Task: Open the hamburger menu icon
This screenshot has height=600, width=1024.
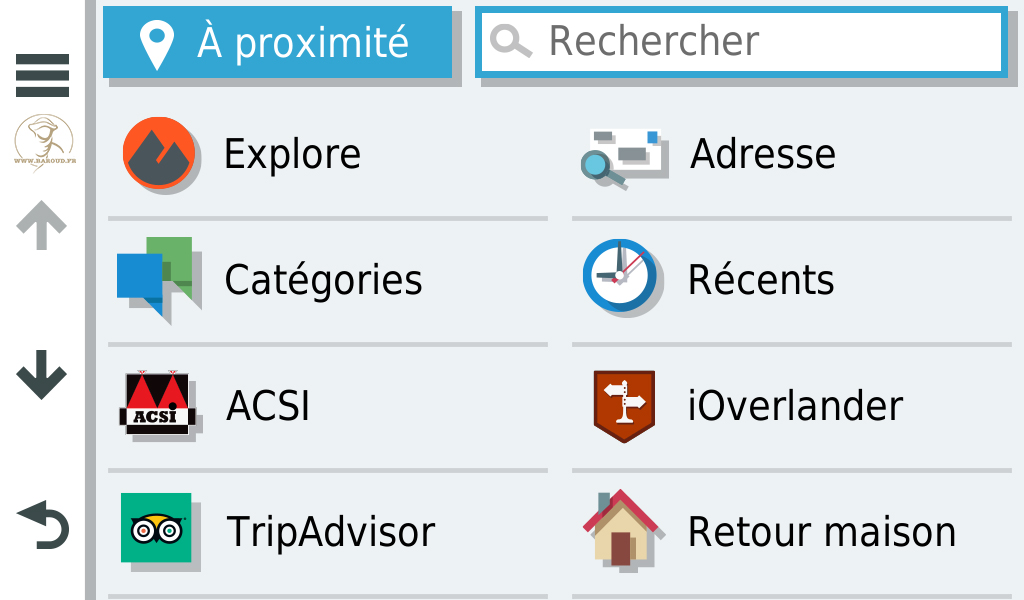Action: coord(42,75)
